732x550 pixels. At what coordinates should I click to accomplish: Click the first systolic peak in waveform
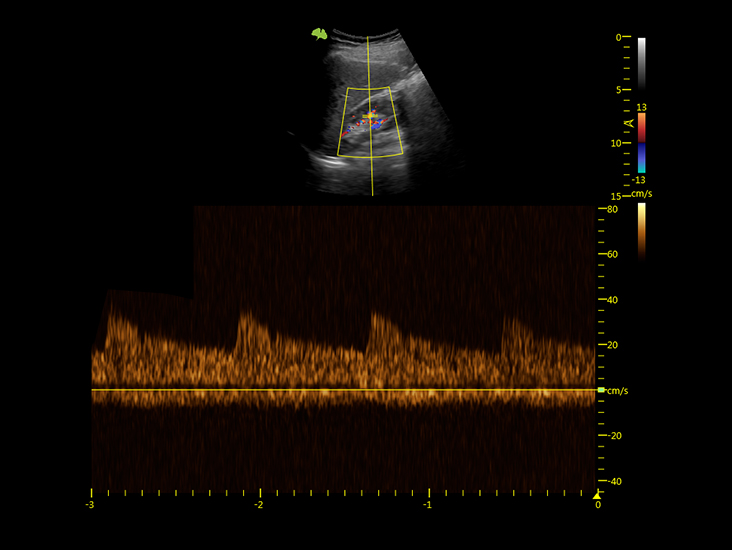(x=110, y=314)
